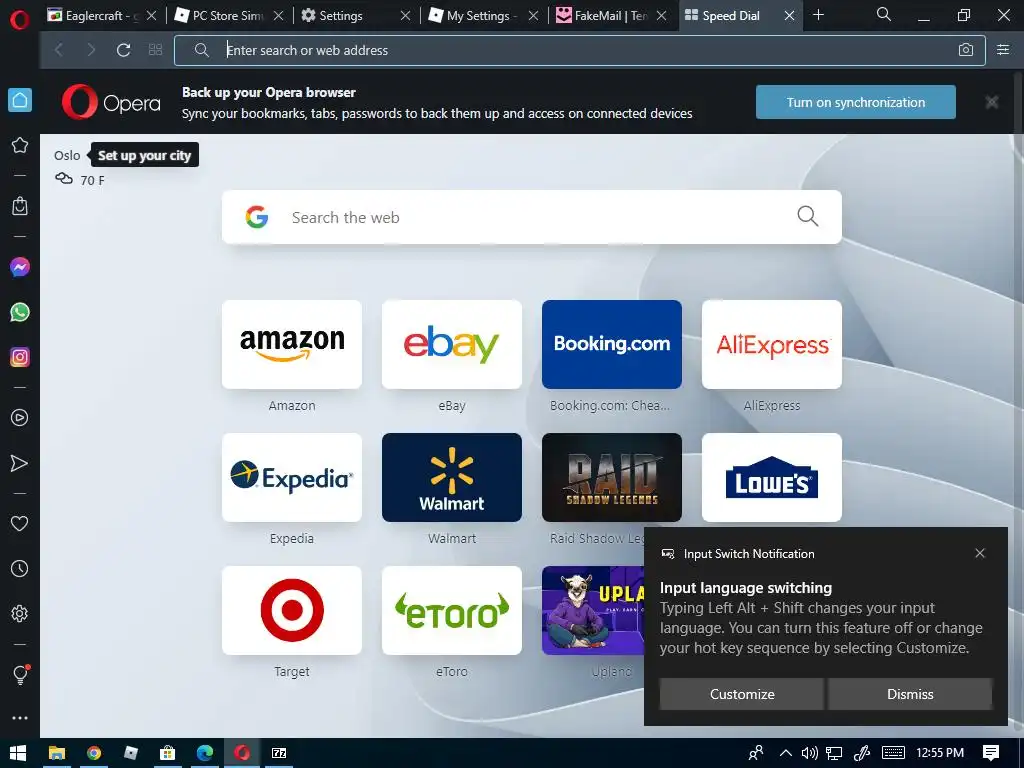
Task: Show hidden system tray icons
Action: (786, 753)
